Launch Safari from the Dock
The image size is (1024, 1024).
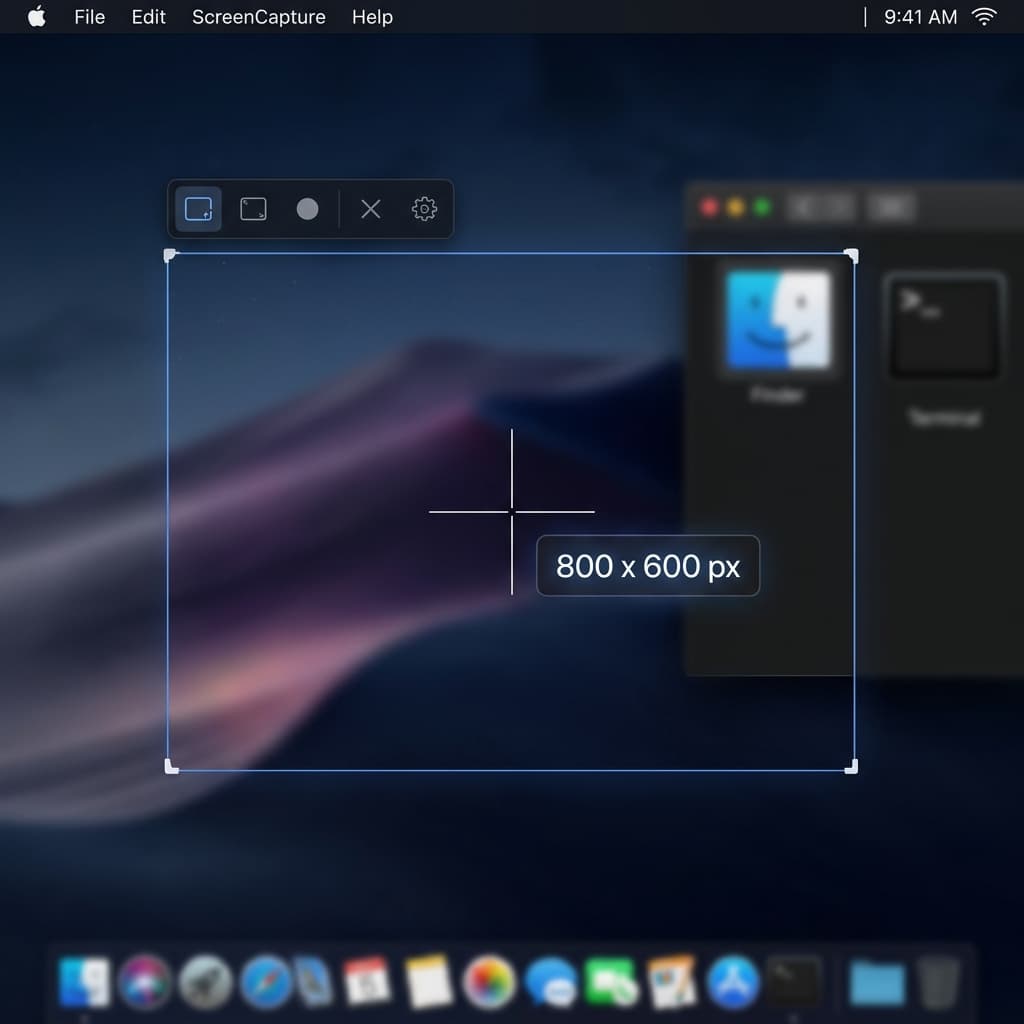tap(265, 982)
